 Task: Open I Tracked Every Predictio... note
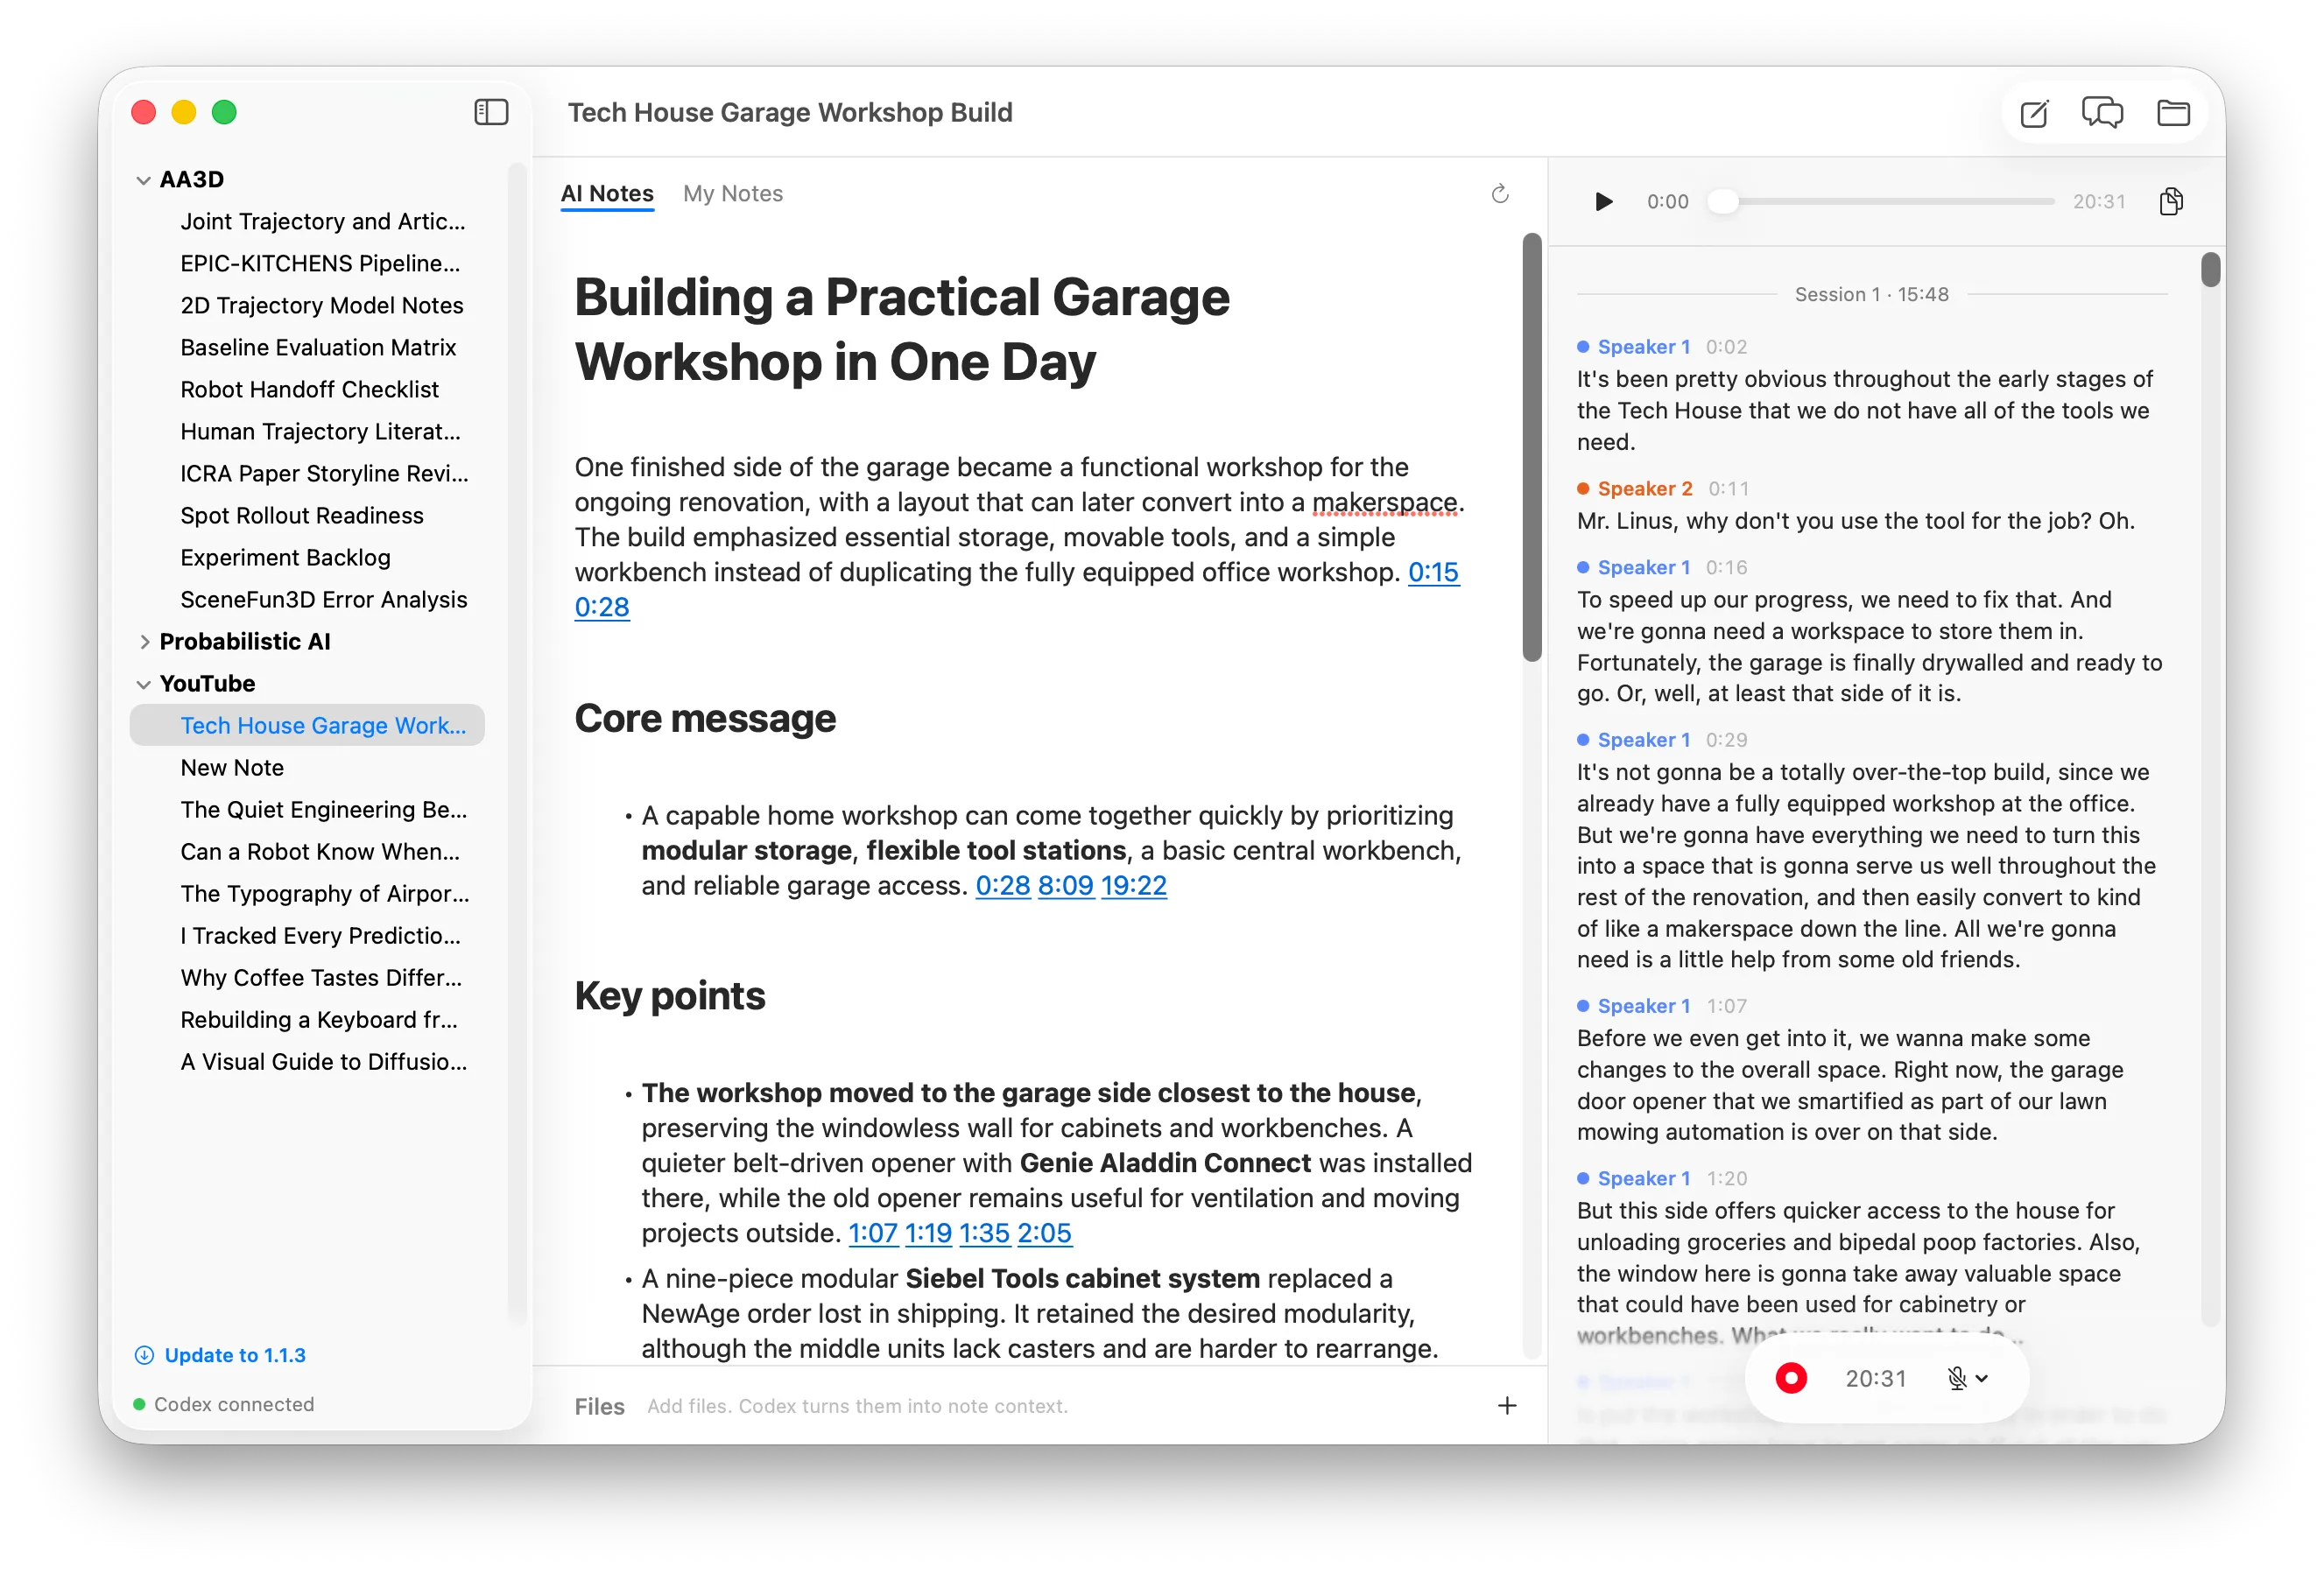[320, 936]
